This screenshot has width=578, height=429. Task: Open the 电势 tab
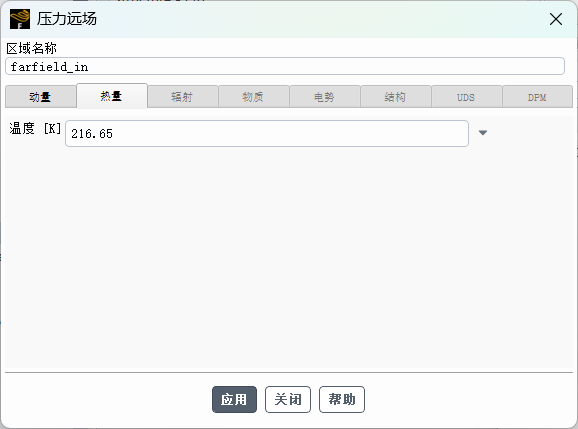point(325,97)
